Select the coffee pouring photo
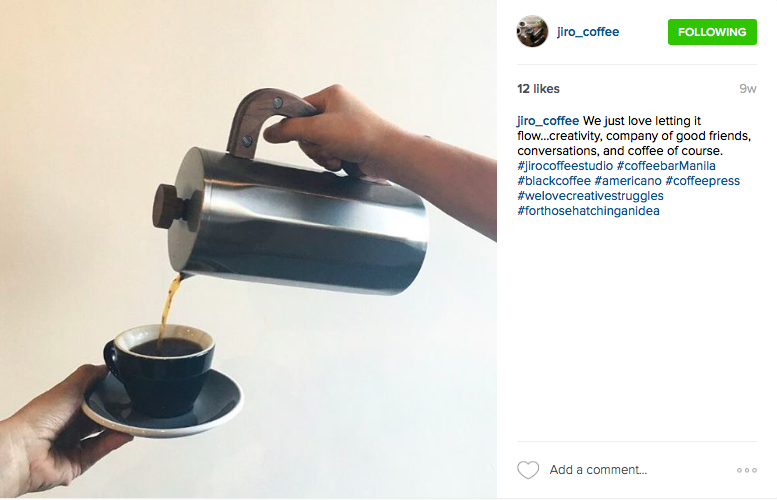 pos(248,249)
